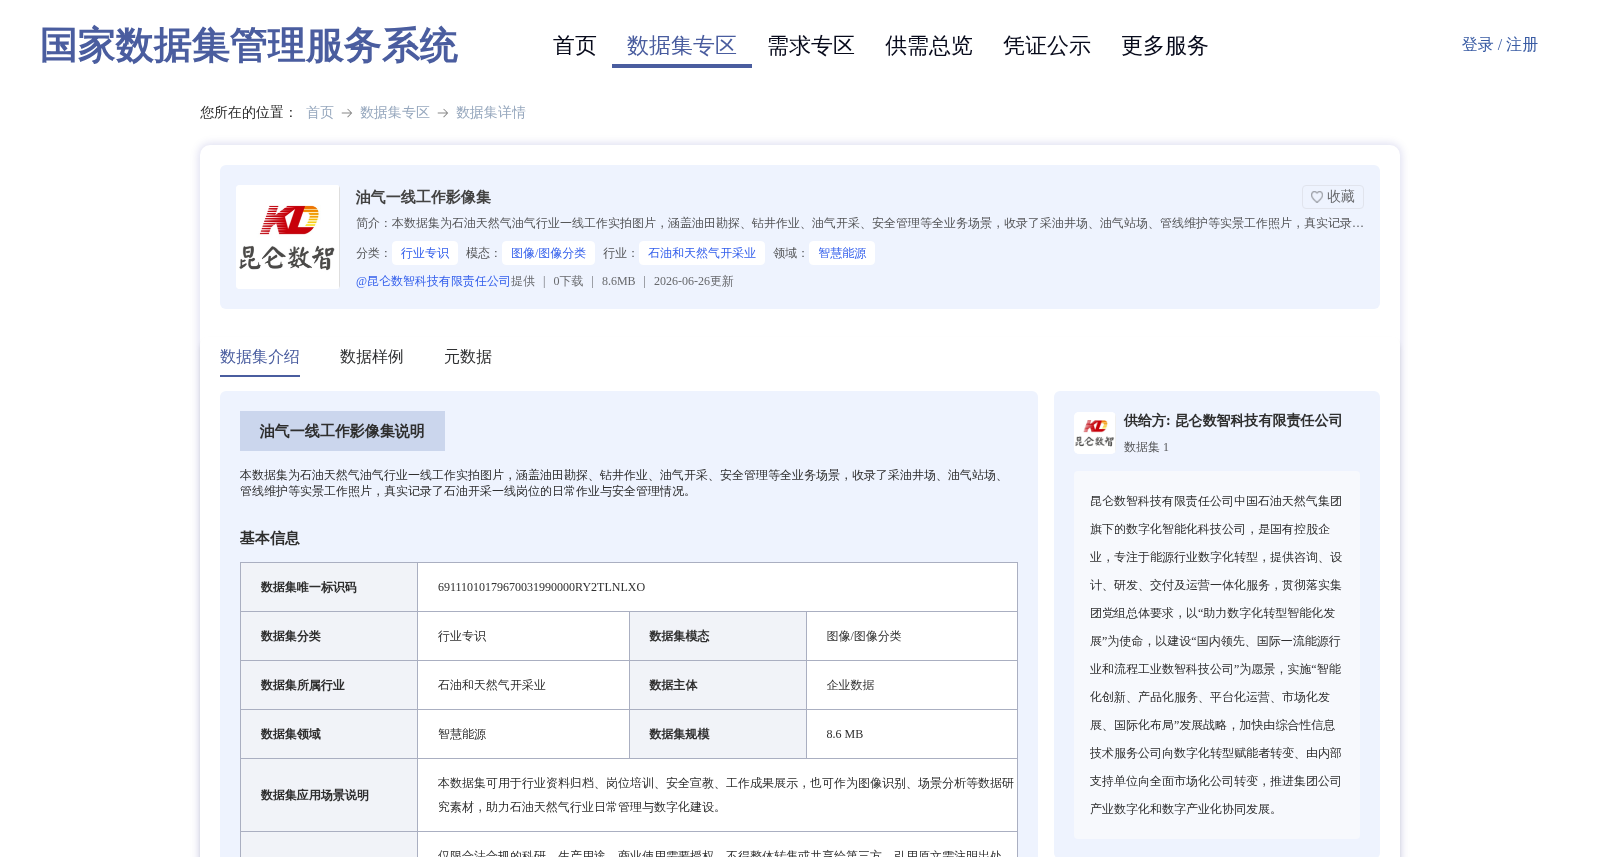Open the 凭证公示 navigation item

click(x=1046, y=46)
